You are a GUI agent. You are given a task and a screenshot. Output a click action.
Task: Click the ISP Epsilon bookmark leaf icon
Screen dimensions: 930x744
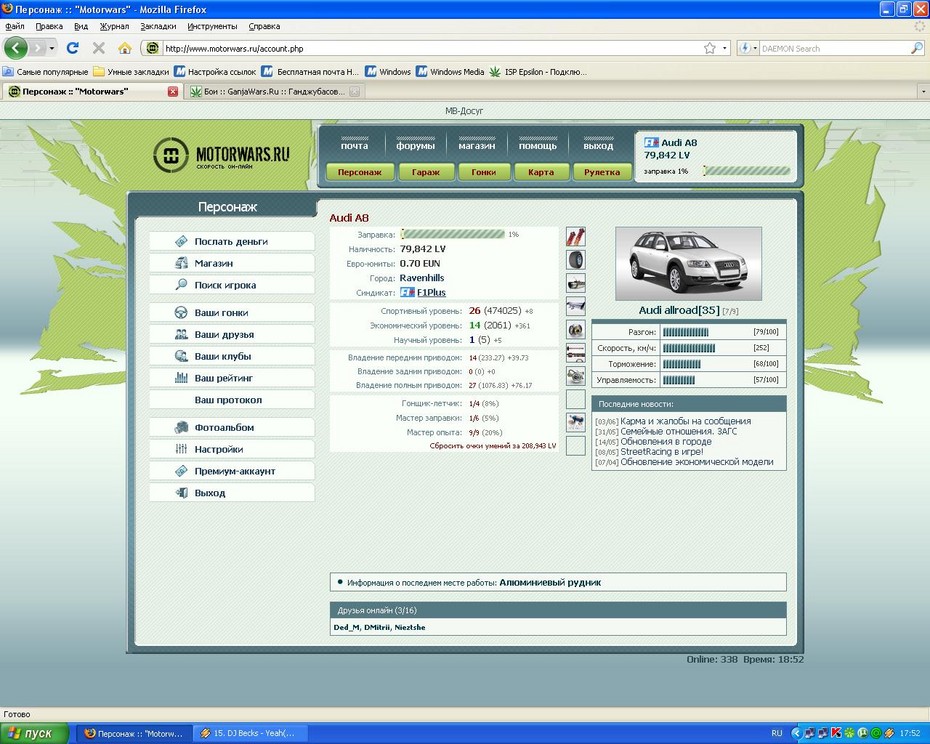click(x=495, y=72)
